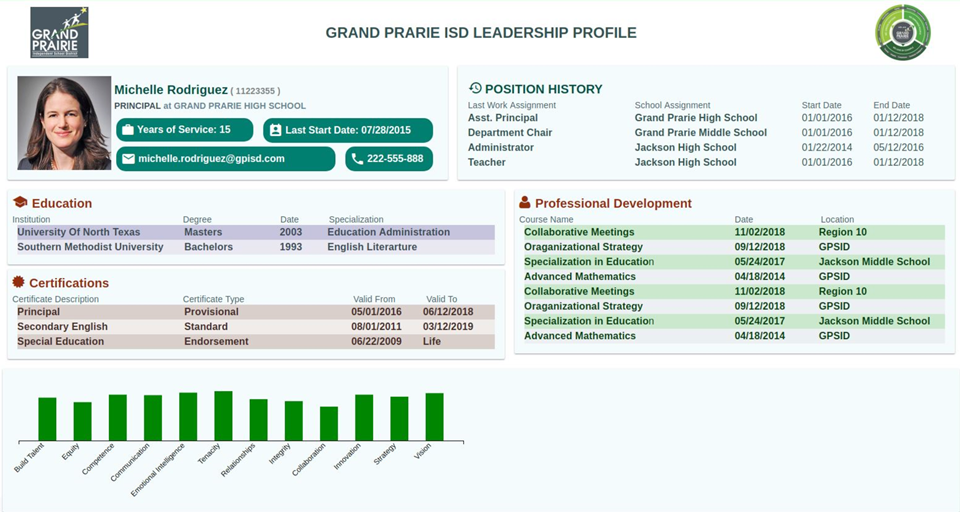Image resolution: width=960 pixels, height=512 pixels.
Task: Click the Endorsement certificate type
Action: [216, 341]
